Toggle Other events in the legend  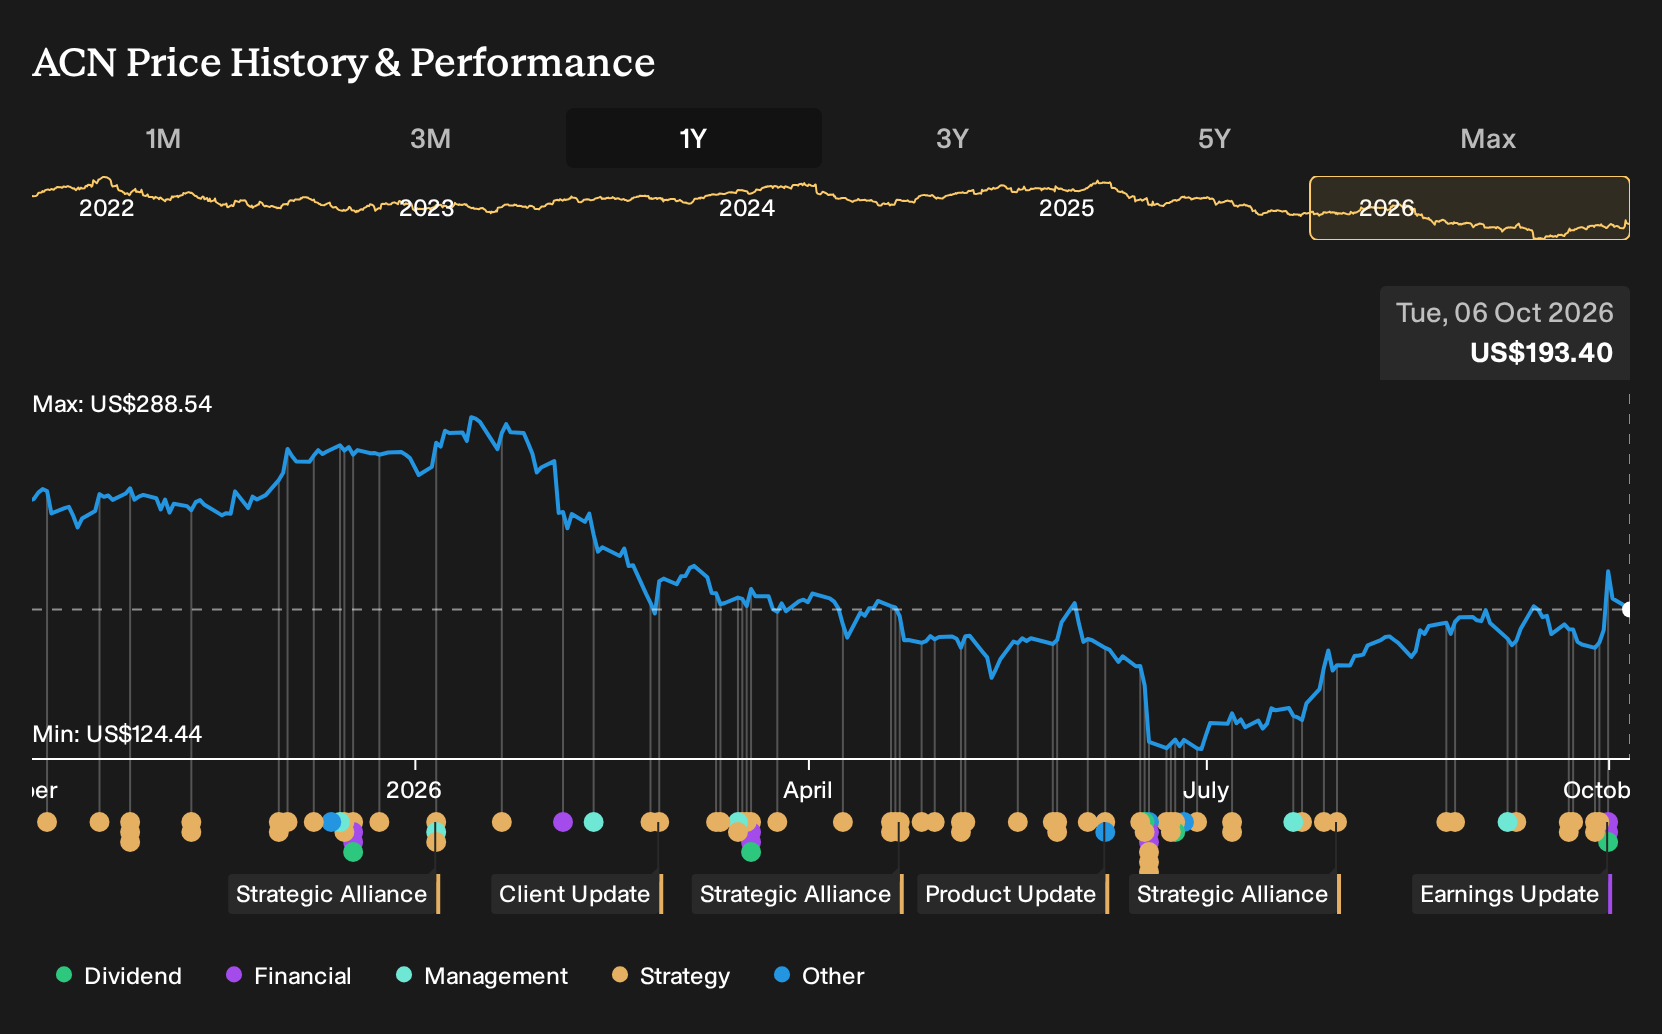point(819,975)
